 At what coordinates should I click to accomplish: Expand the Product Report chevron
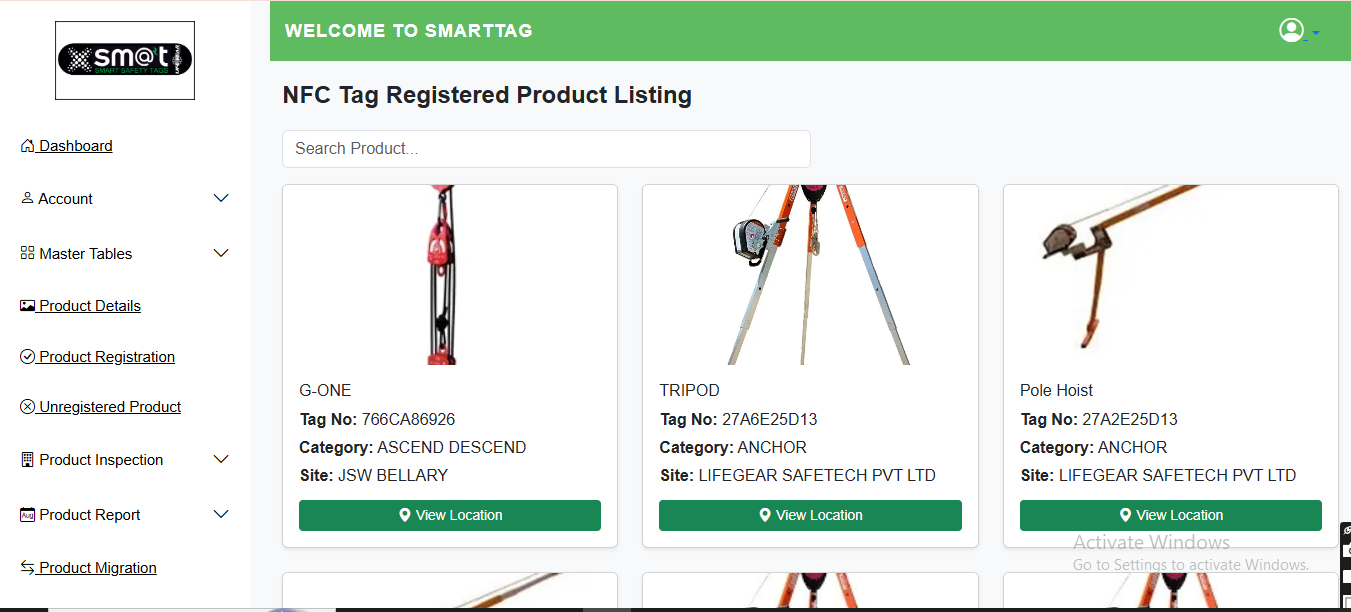(221, 515)
